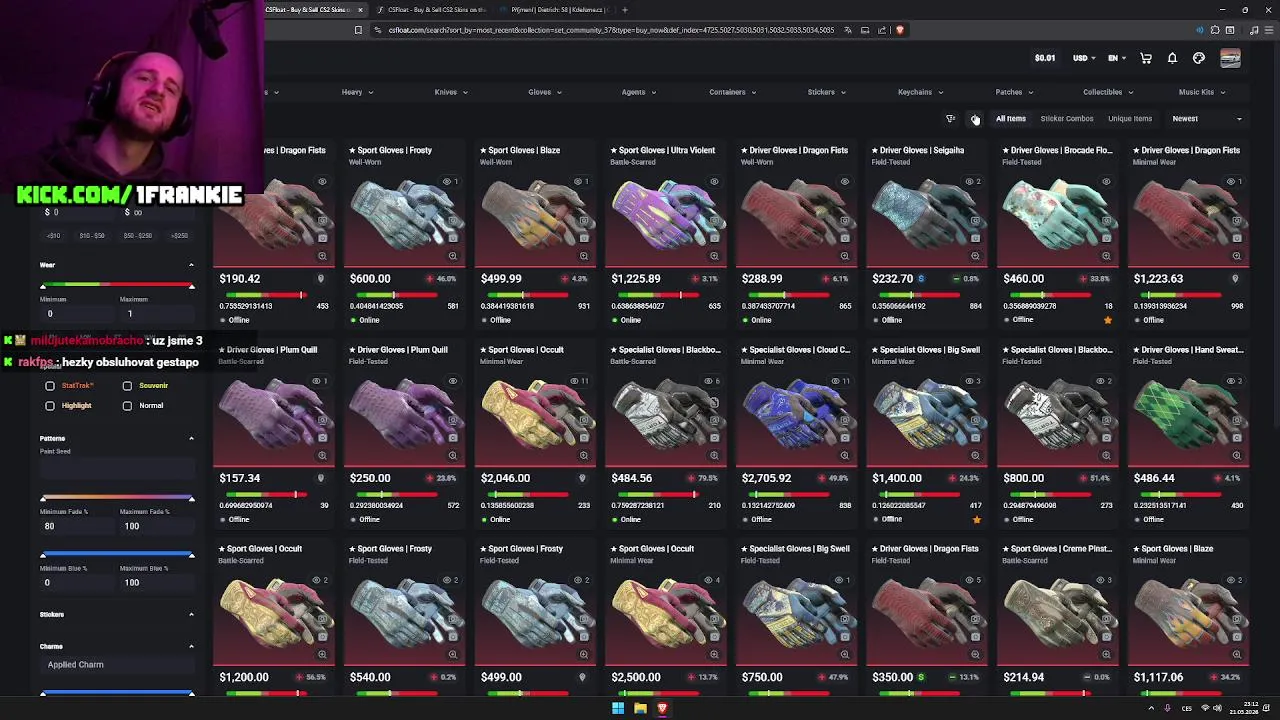1280x720 pixels.
Task: Click the inspect icon on Driver Gloves Seigaiha card
Action: [975, 220]
